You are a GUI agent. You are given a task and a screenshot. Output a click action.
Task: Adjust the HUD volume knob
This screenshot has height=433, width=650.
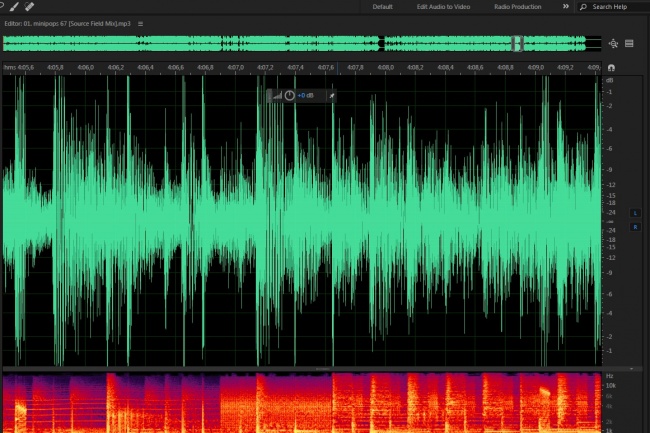(x=289, y=96)
